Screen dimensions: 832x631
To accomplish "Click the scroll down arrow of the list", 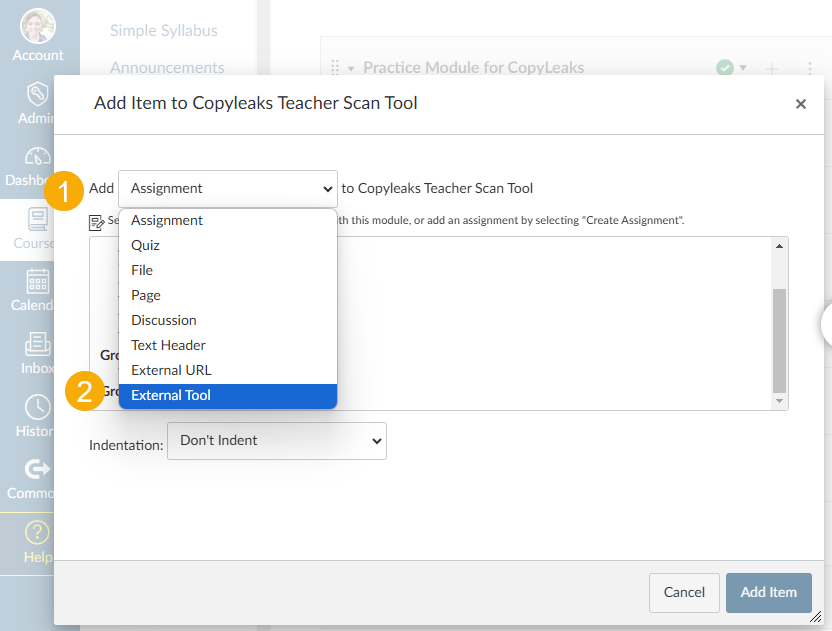I will coord(779,401).
